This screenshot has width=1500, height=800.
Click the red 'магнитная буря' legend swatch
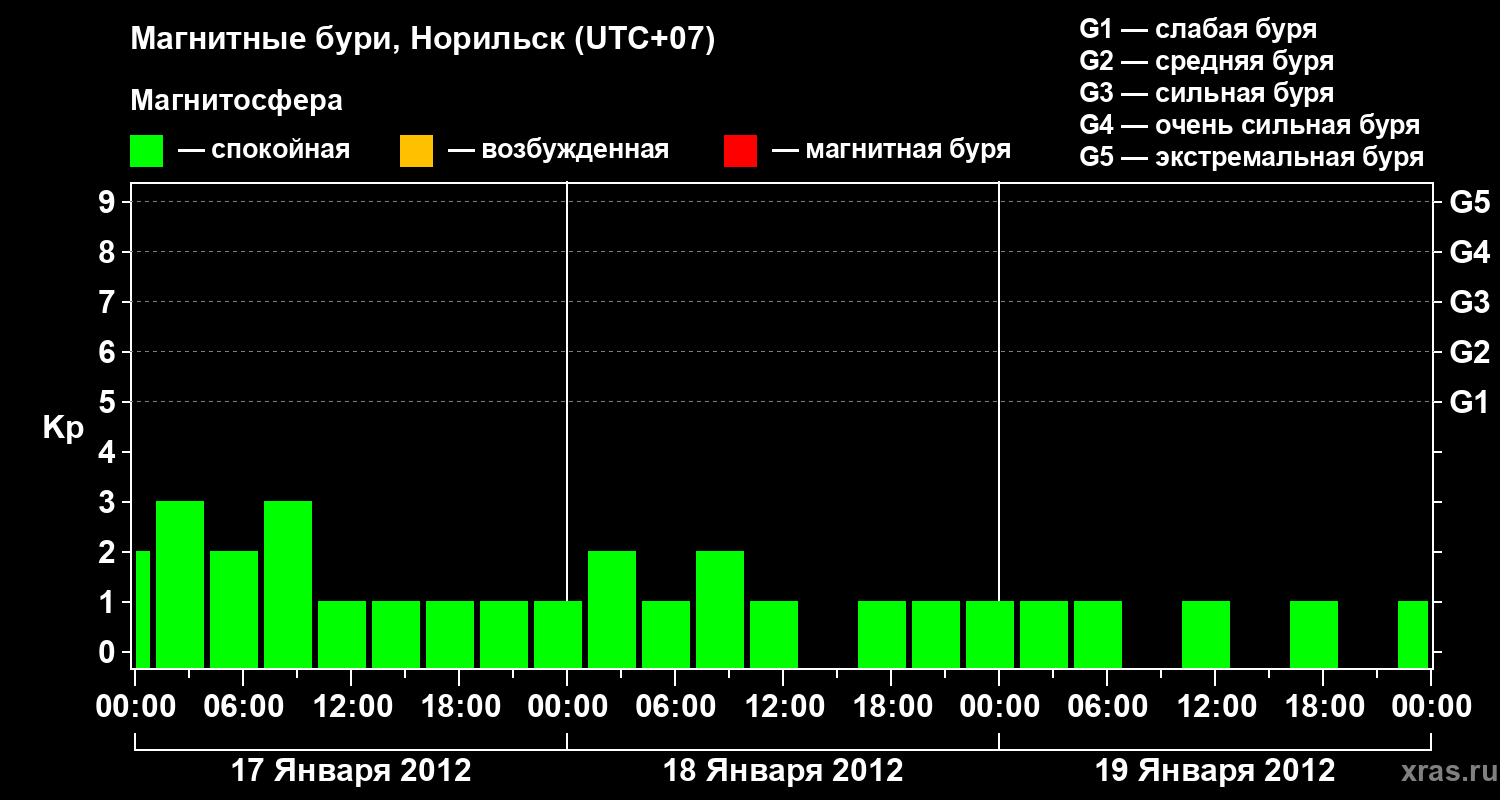click(740, 151)
